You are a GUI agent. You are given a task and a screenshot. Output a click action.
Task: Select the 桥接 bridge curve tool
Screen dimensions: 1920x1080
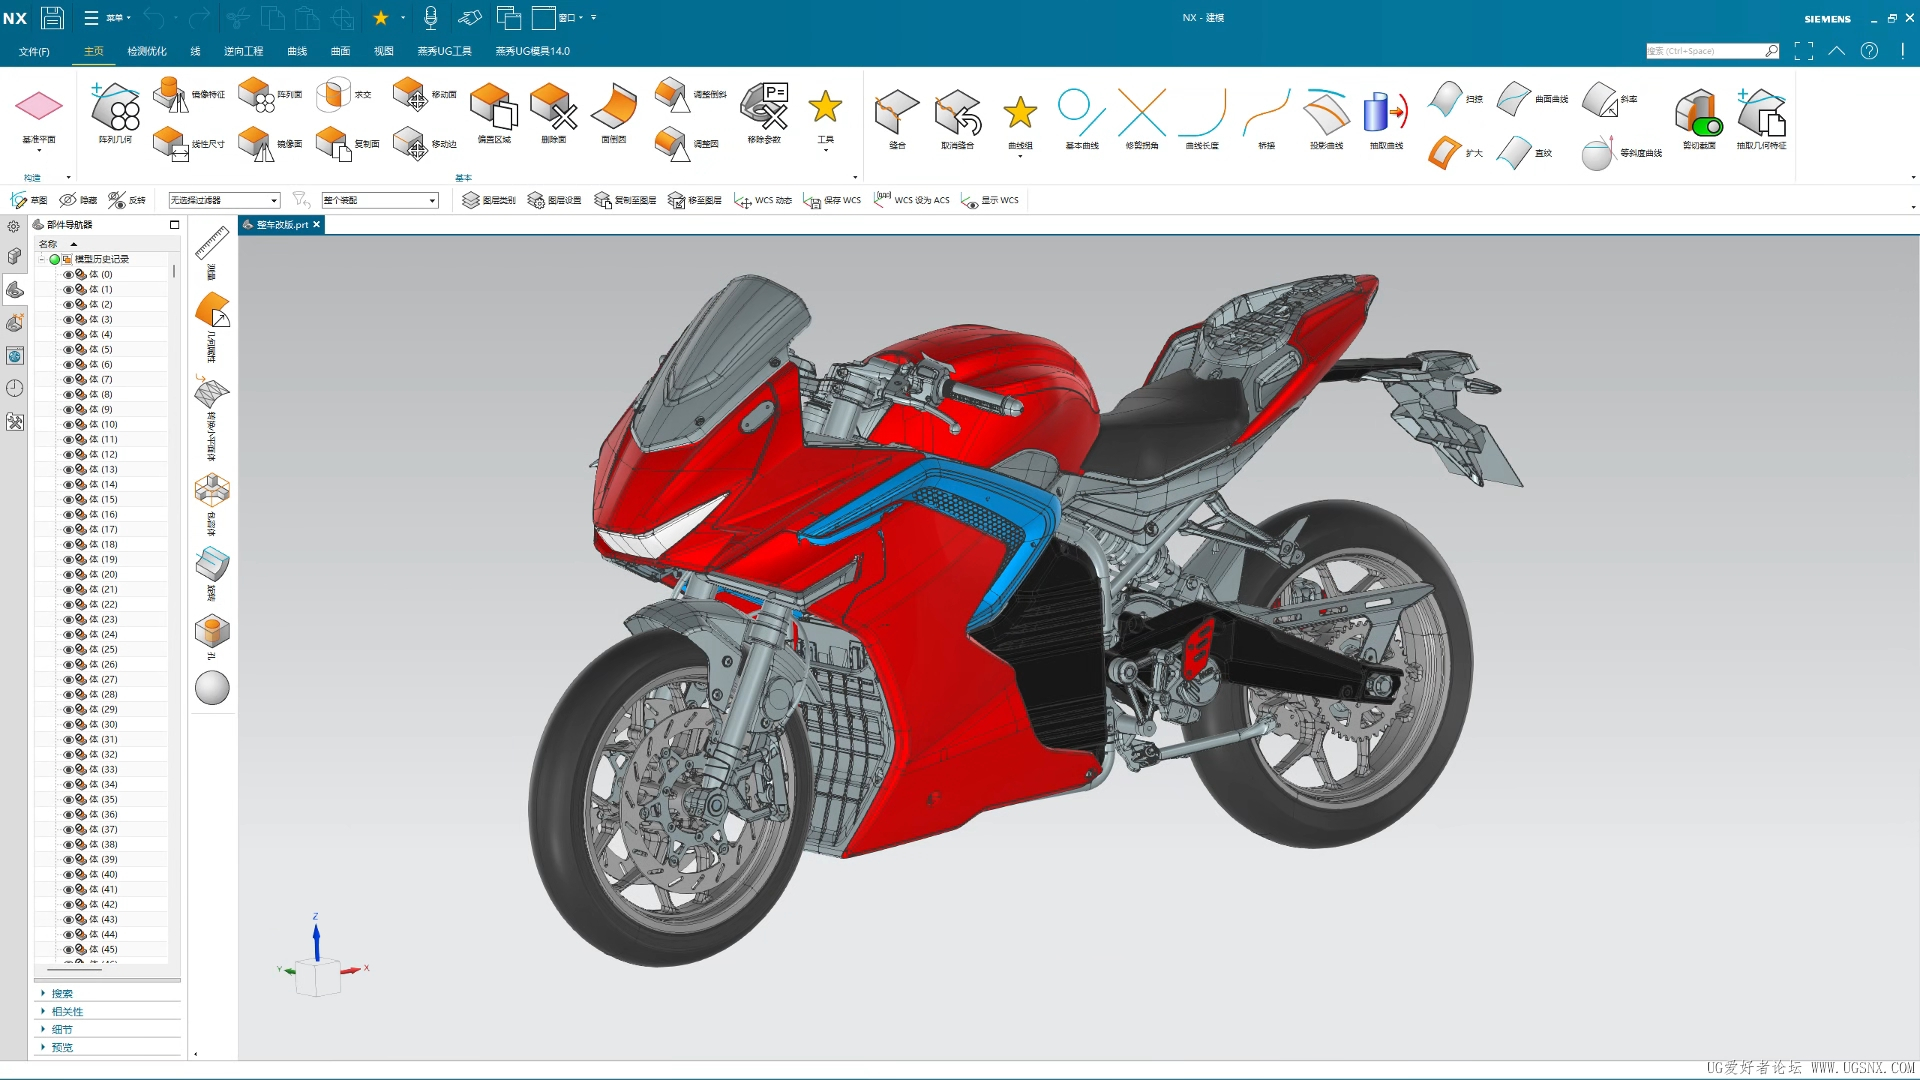[x=1266, y=113]
